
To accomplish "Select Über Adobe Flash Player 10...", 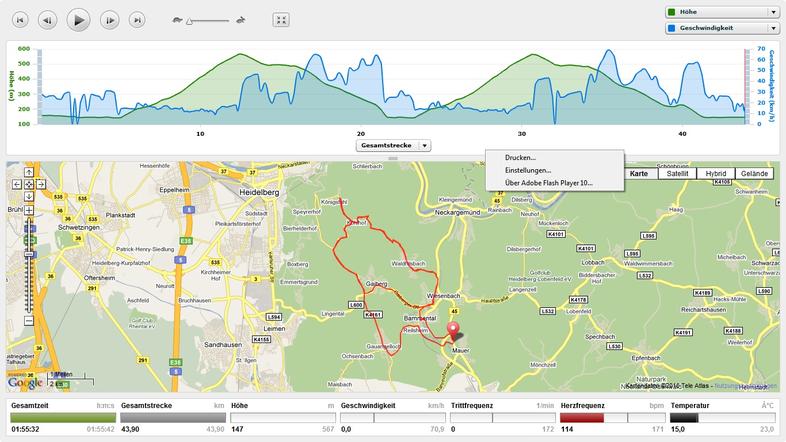I will [x=548, y=183].
